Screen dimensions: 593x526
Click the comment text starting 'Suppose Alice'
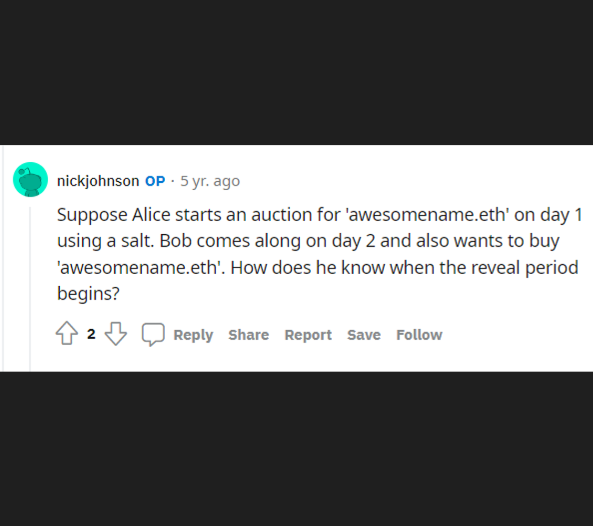click(x=319, y=254)
